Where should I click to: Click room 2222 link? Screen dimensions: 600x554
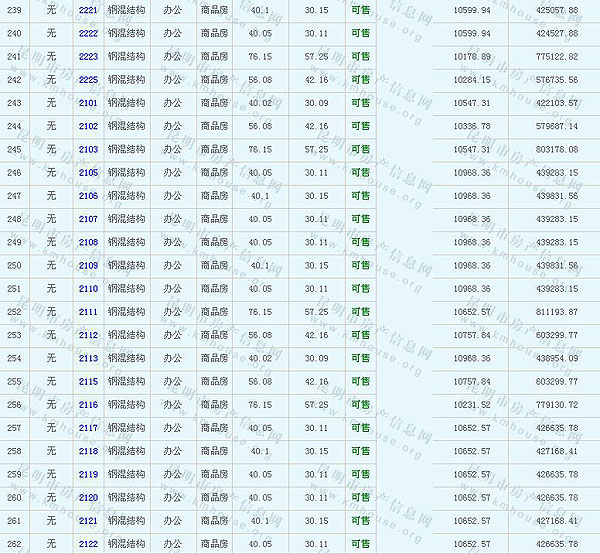click(88, 33)
